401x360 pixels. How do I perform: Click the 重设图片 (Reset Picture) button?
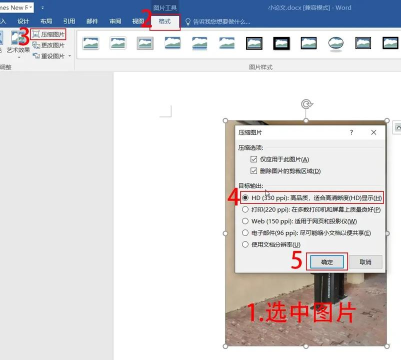pos(49,56)
